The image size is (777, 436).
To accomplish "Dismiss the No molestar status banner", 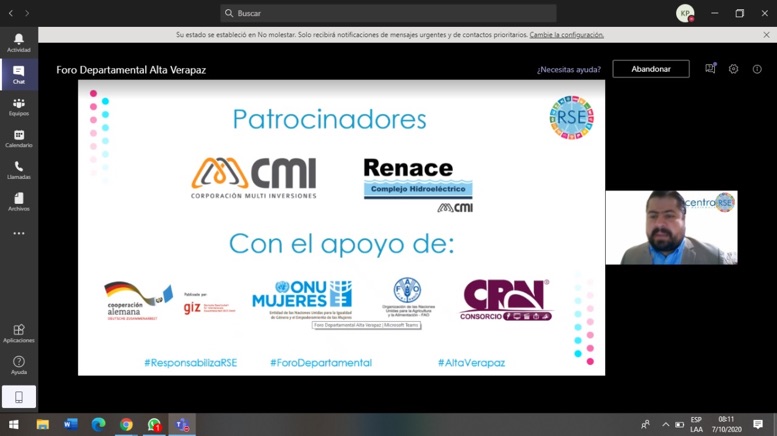I will point(766,35).
